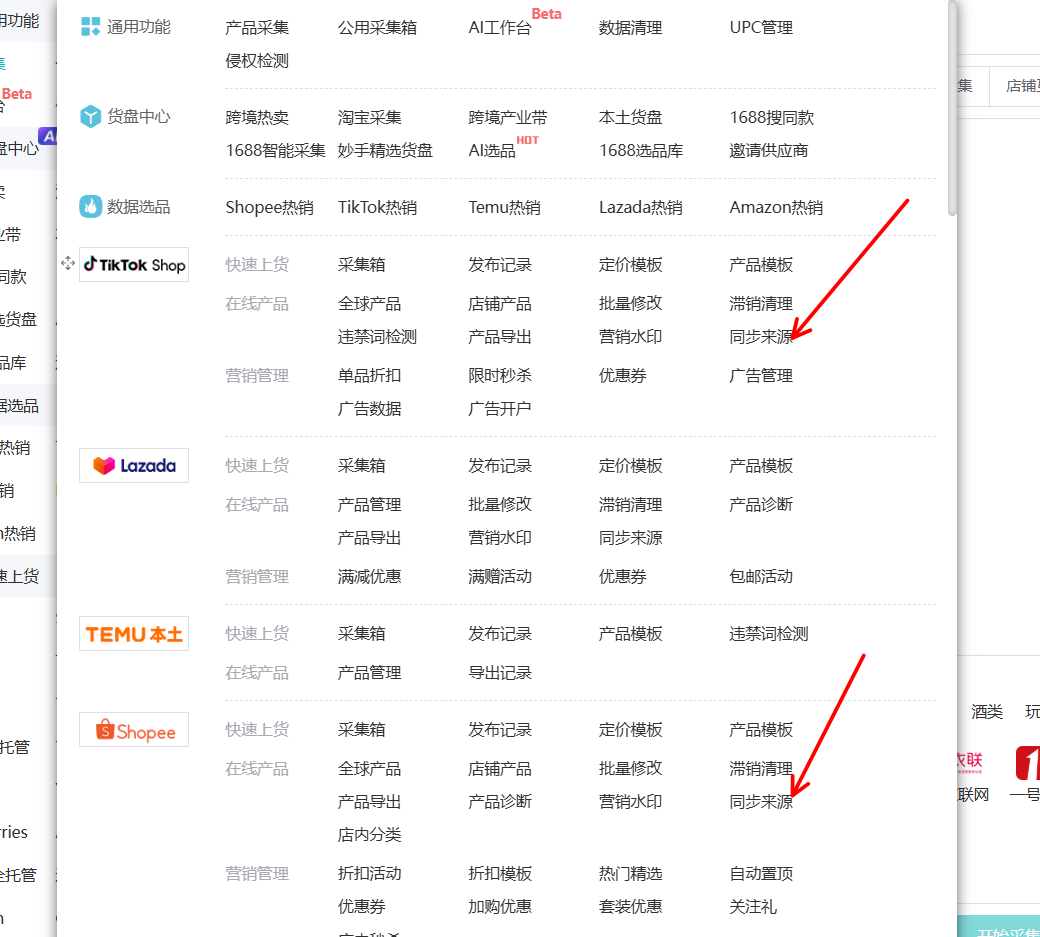
Task: Open Lazada 同步来源
Action: click(x=631, y=538)
